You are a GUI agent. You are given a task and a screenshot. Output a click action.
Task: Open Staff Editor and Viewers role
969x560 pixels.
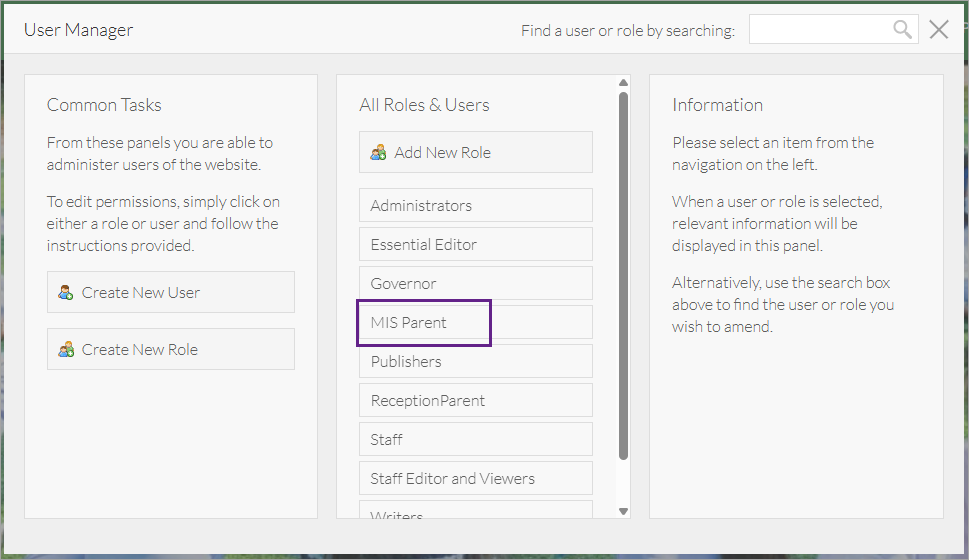[x=475, y=478]
